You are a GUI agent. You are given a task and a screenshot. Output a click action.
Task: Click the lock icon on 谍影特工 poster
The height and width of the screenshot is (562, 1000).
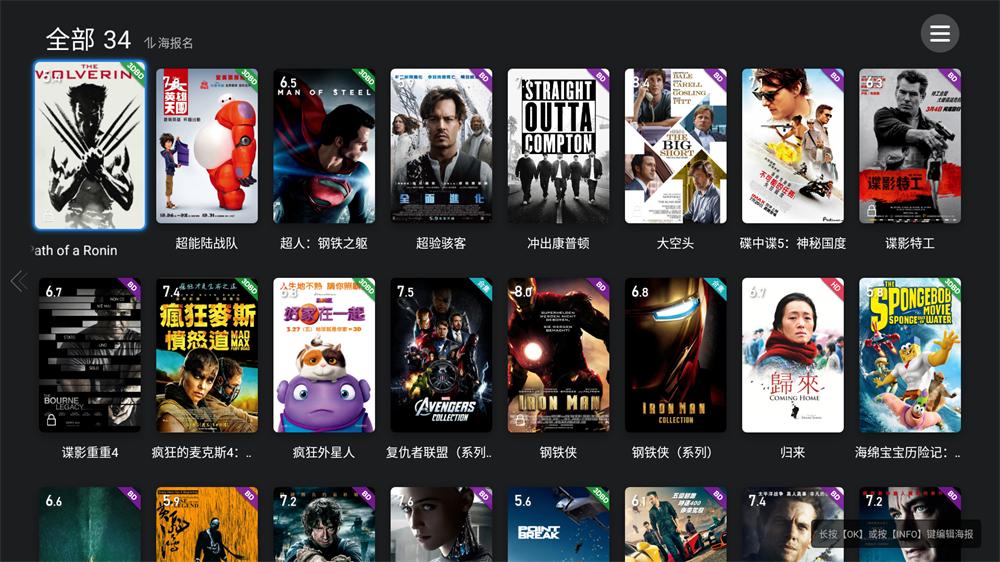click(871, 210)
